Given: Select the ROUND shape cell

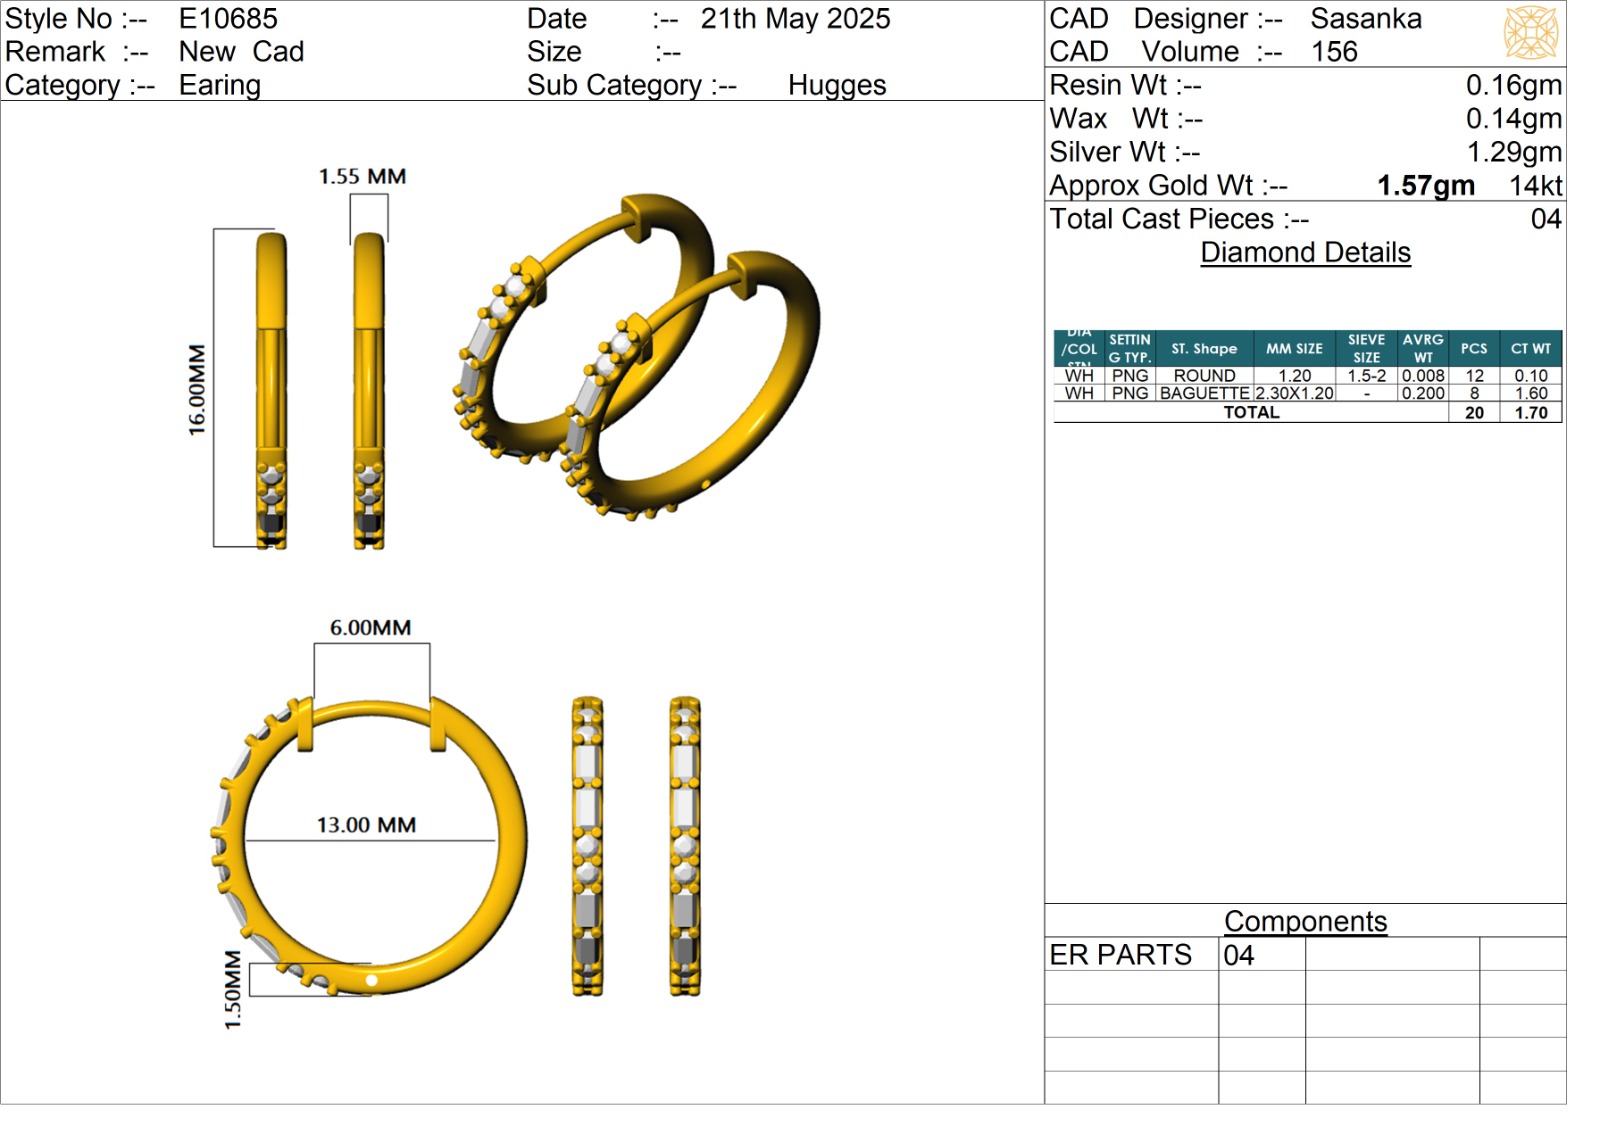Looking at the screenshot, I should pyautogui.click(x=1204, y=376).
